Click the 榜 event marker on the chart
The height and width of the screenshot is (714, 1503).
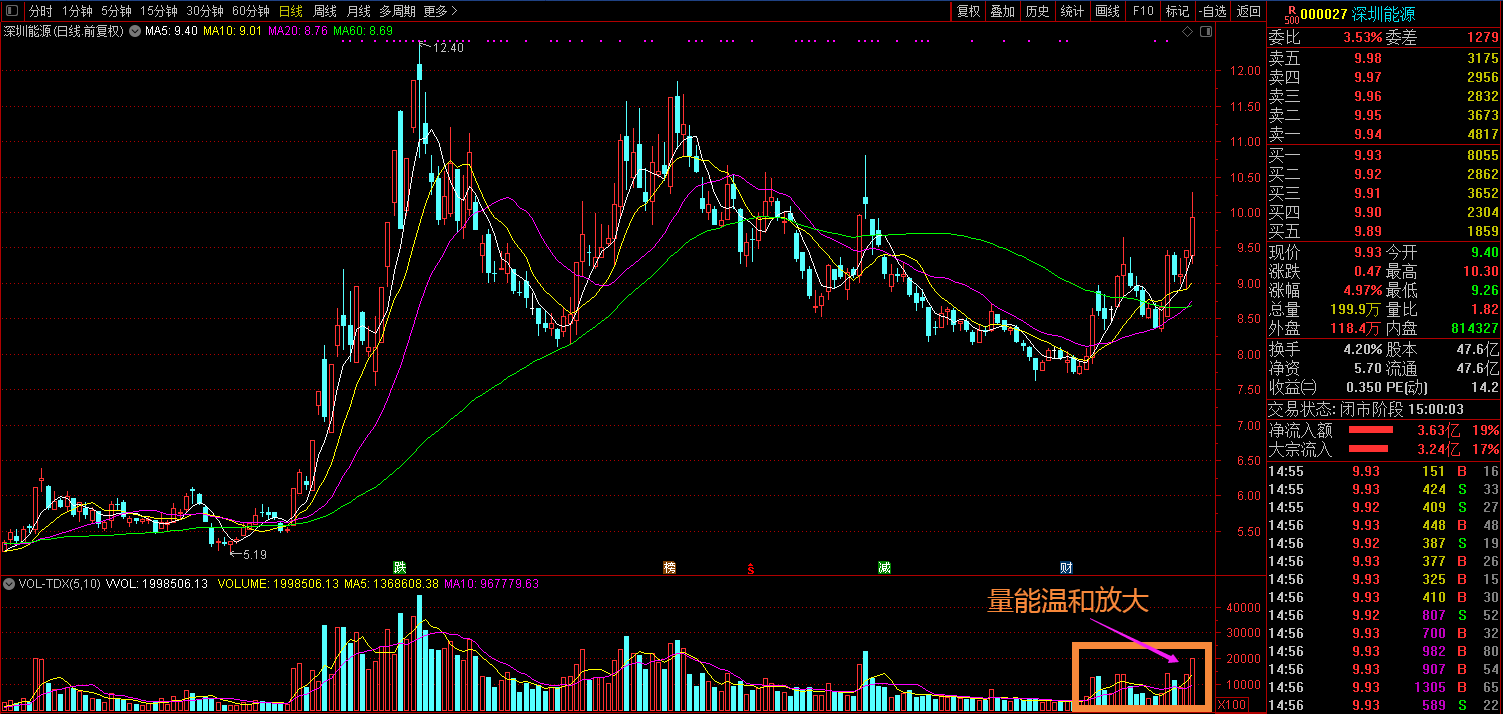pyautogui.click(x=670, y=567)
